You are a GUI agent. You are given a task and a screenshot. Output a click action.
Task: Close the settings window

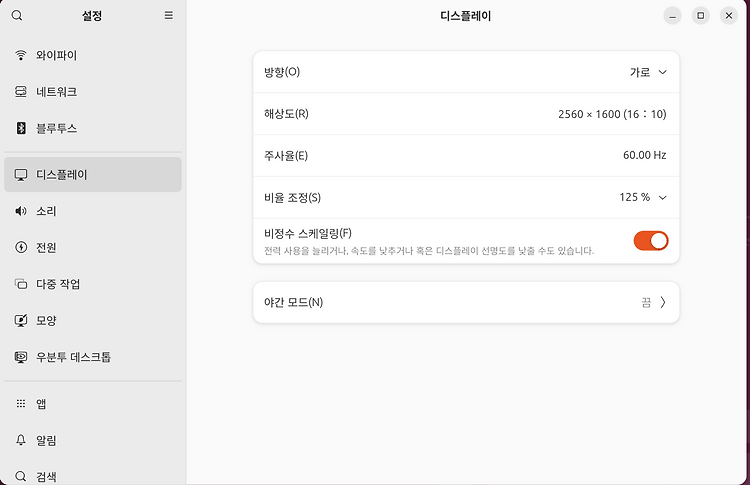(x=728, y=16)
